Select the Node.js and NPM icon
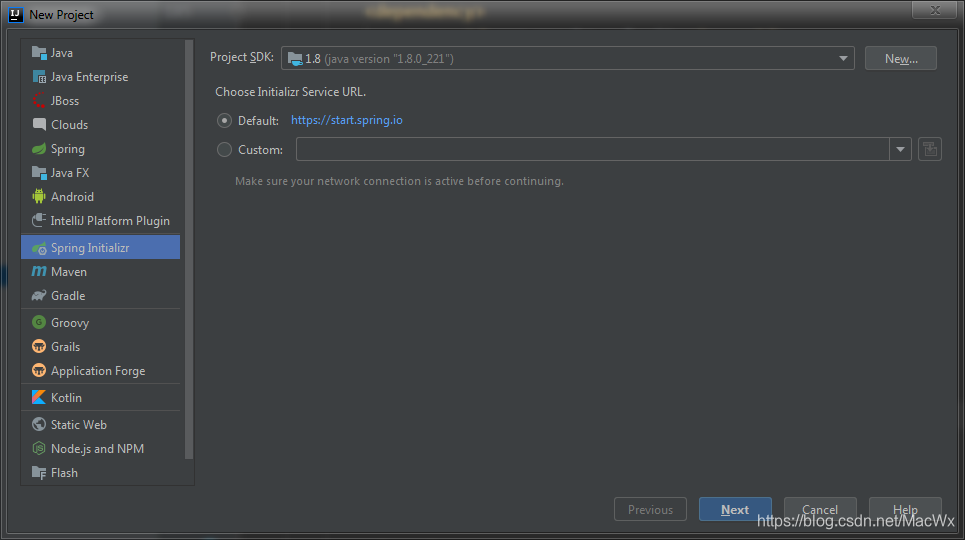 pos(39,449)
